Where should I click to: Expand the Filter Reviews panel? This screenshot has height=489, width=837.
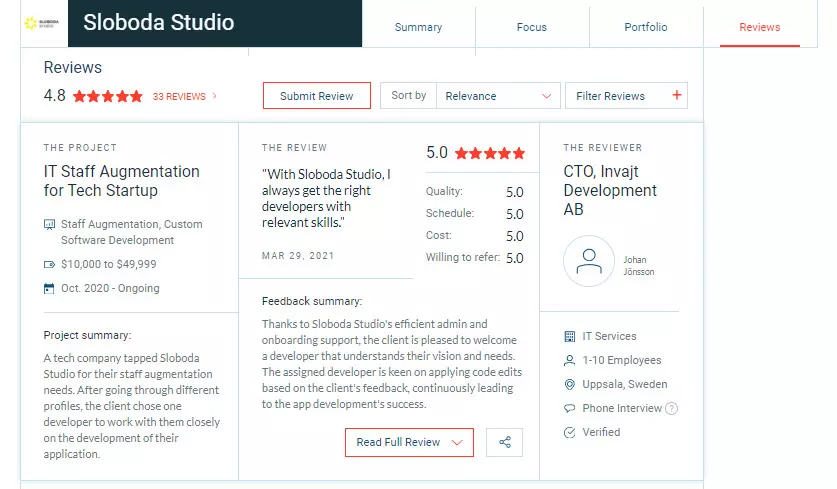coord(626,96)
